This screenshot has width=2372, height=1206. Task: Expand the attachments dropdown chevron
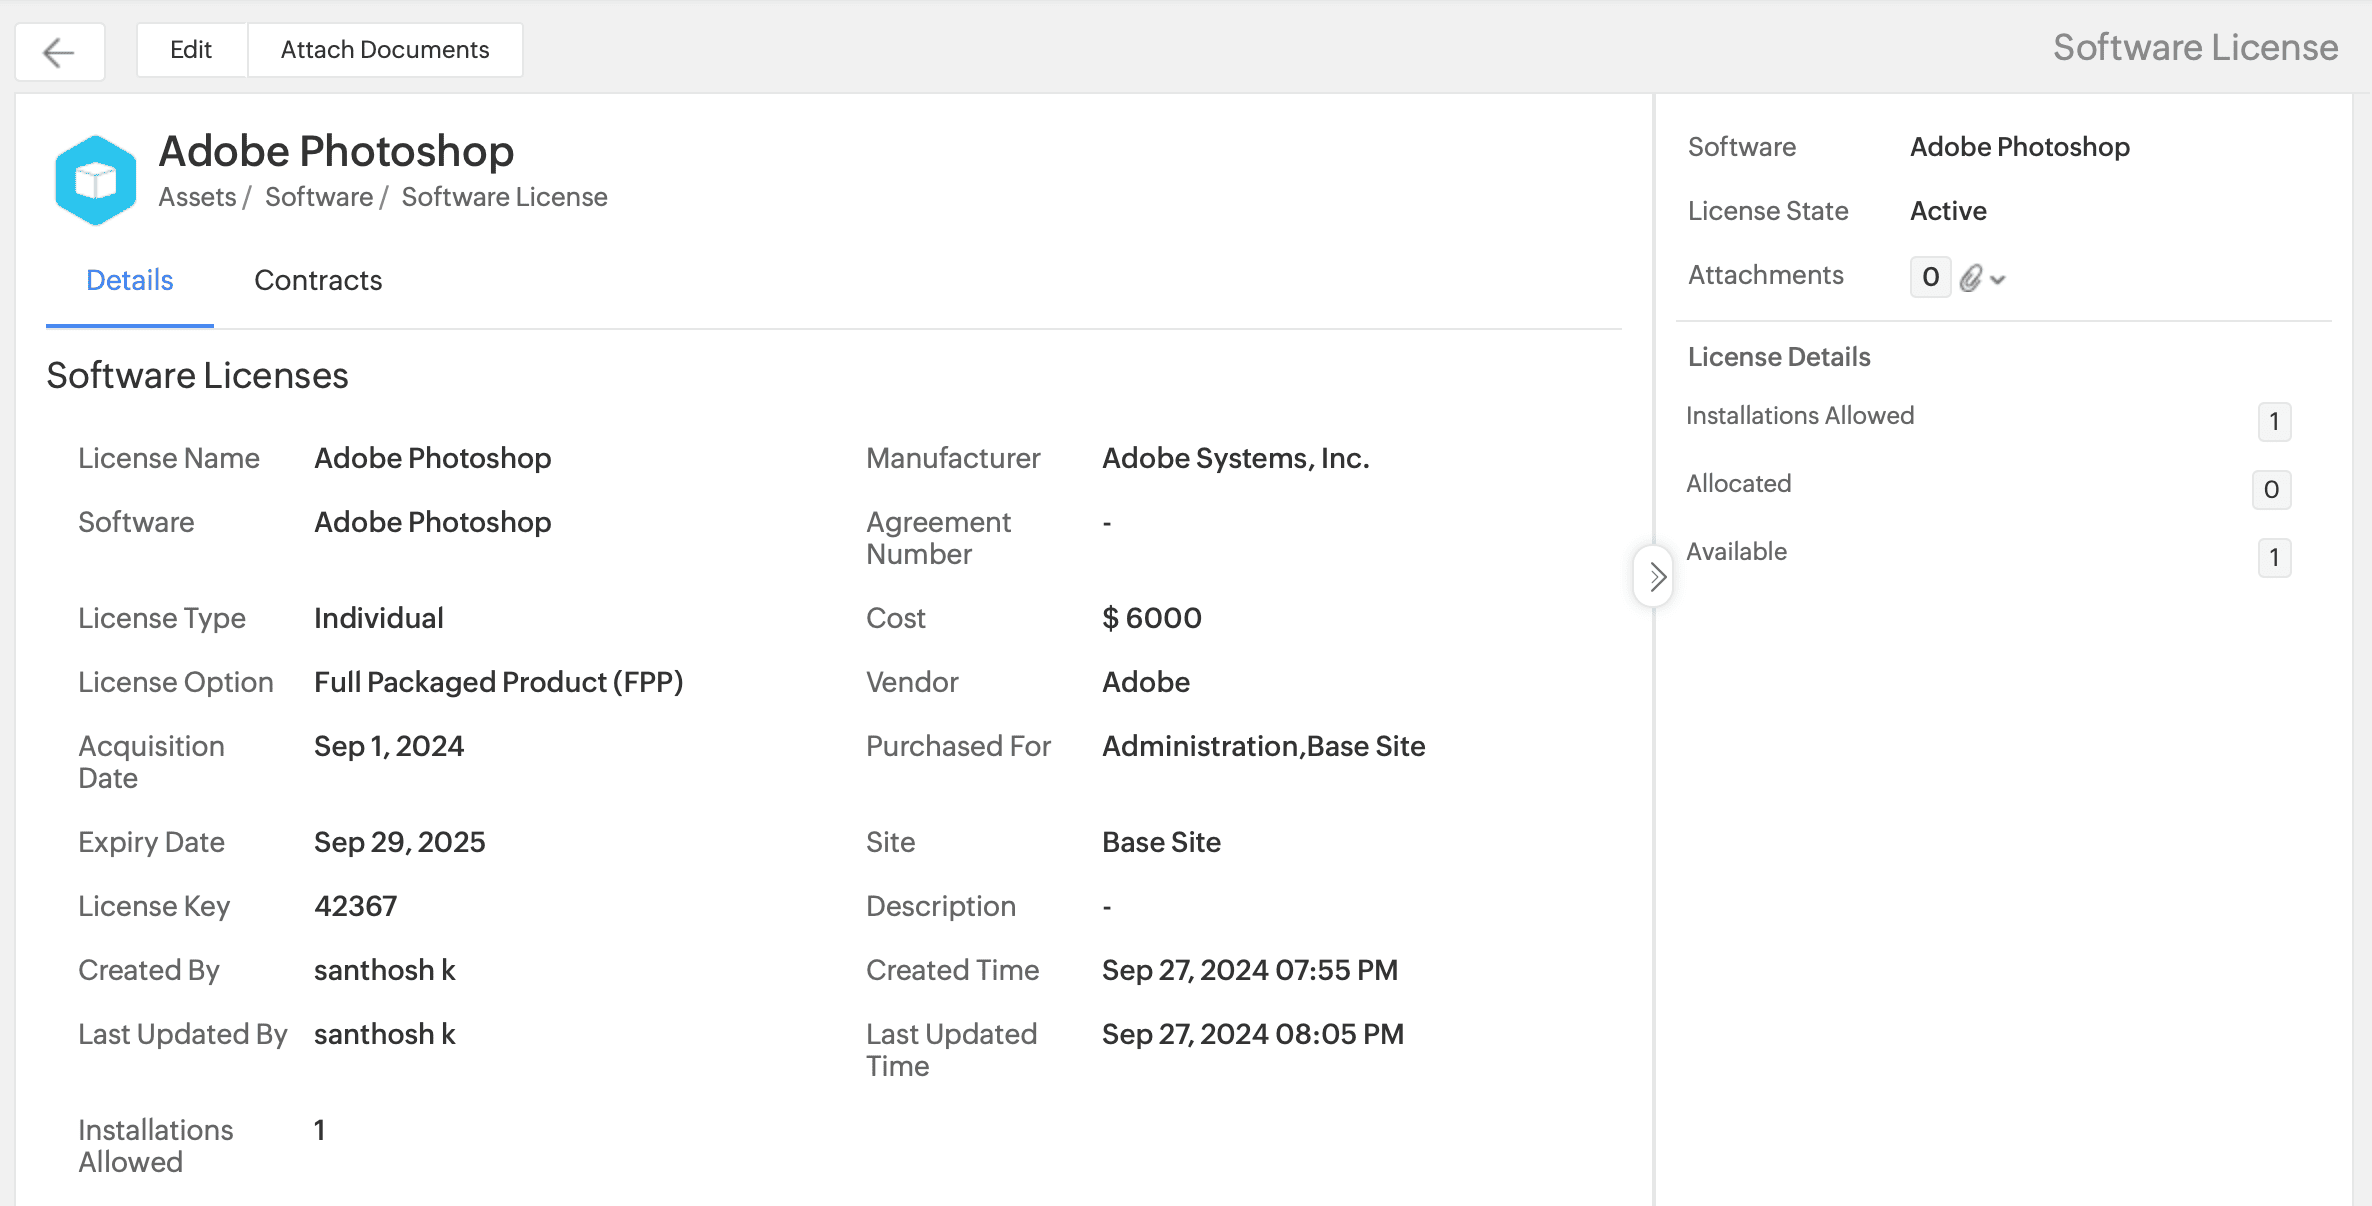1998,280
